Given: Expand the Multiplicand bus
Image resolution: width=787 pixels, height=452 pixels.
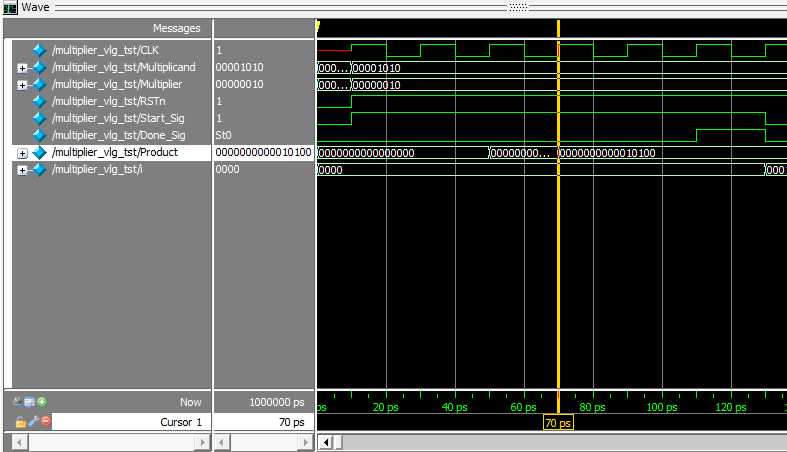Looking at the screenshot, I should pyautogui.click(x=22, y=68).
